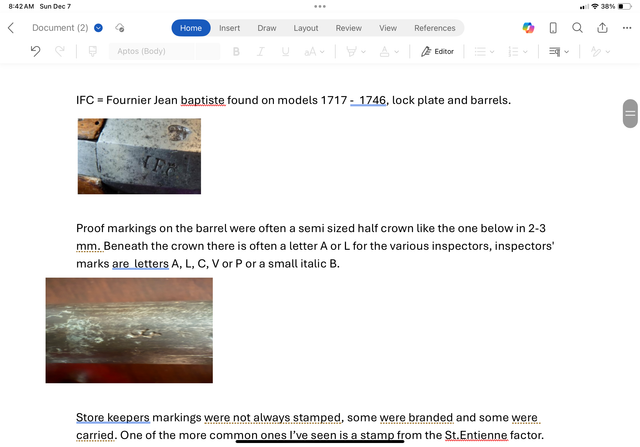This screenshot has width=640, height=447.
Task: Switch to mobile view icon
Action: [553, 28]
